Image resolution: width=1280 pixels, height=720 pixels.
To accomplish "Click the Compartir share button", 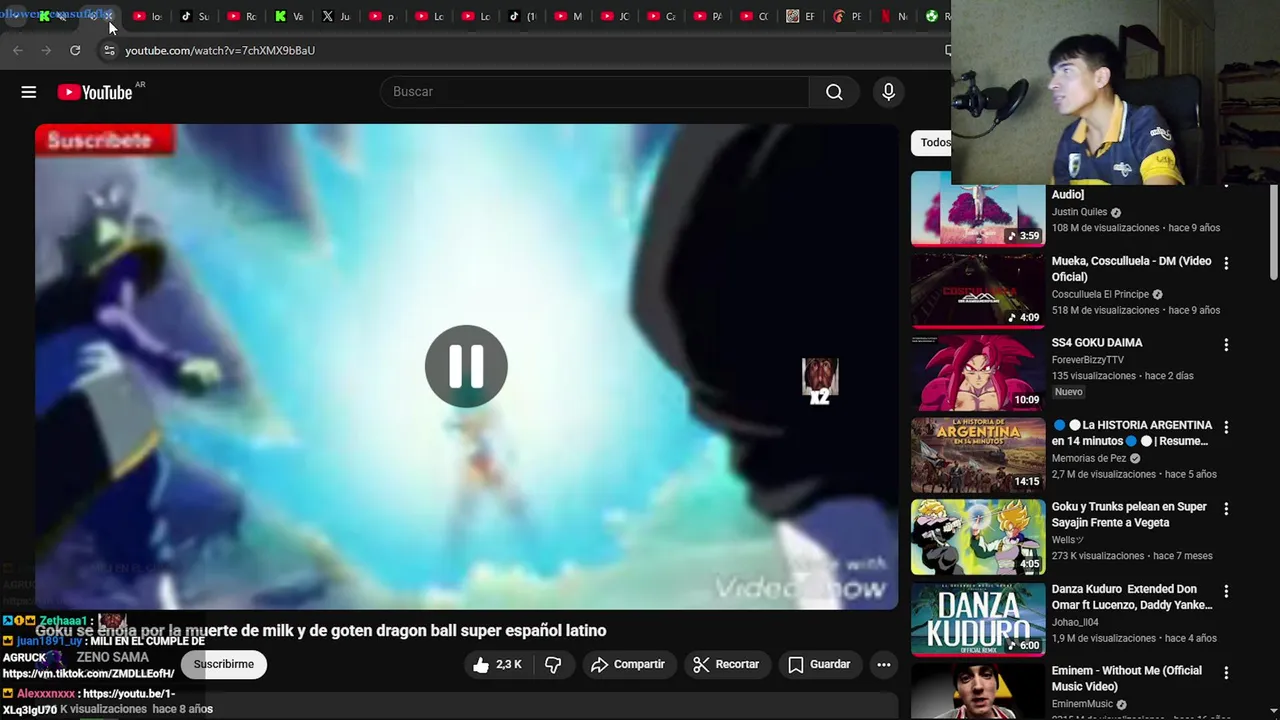I will pyautogui.click(x=628, y=664).
